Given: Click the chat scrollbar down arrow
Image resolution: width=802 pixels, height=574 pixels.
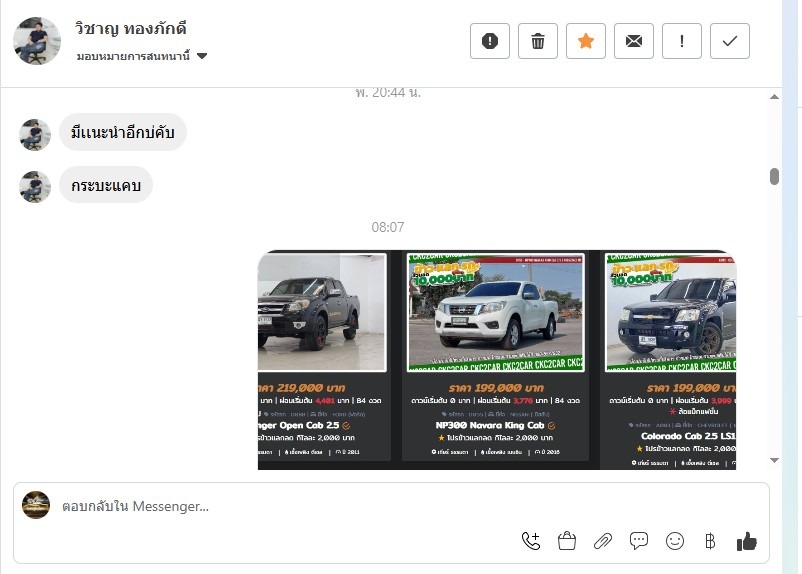Looking at the screenshot, I should [x=774, y=460].
